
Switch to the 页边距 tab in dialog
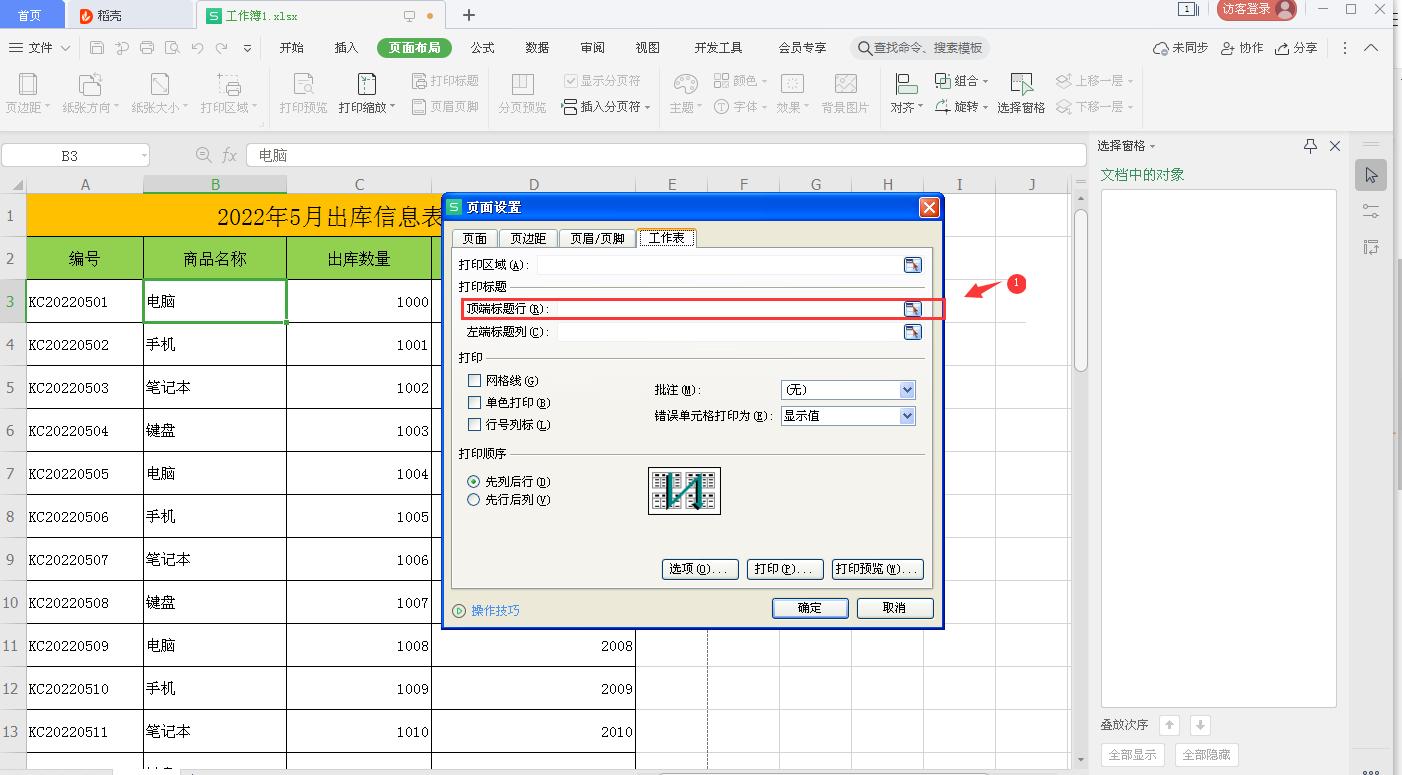tap(528, 238)
